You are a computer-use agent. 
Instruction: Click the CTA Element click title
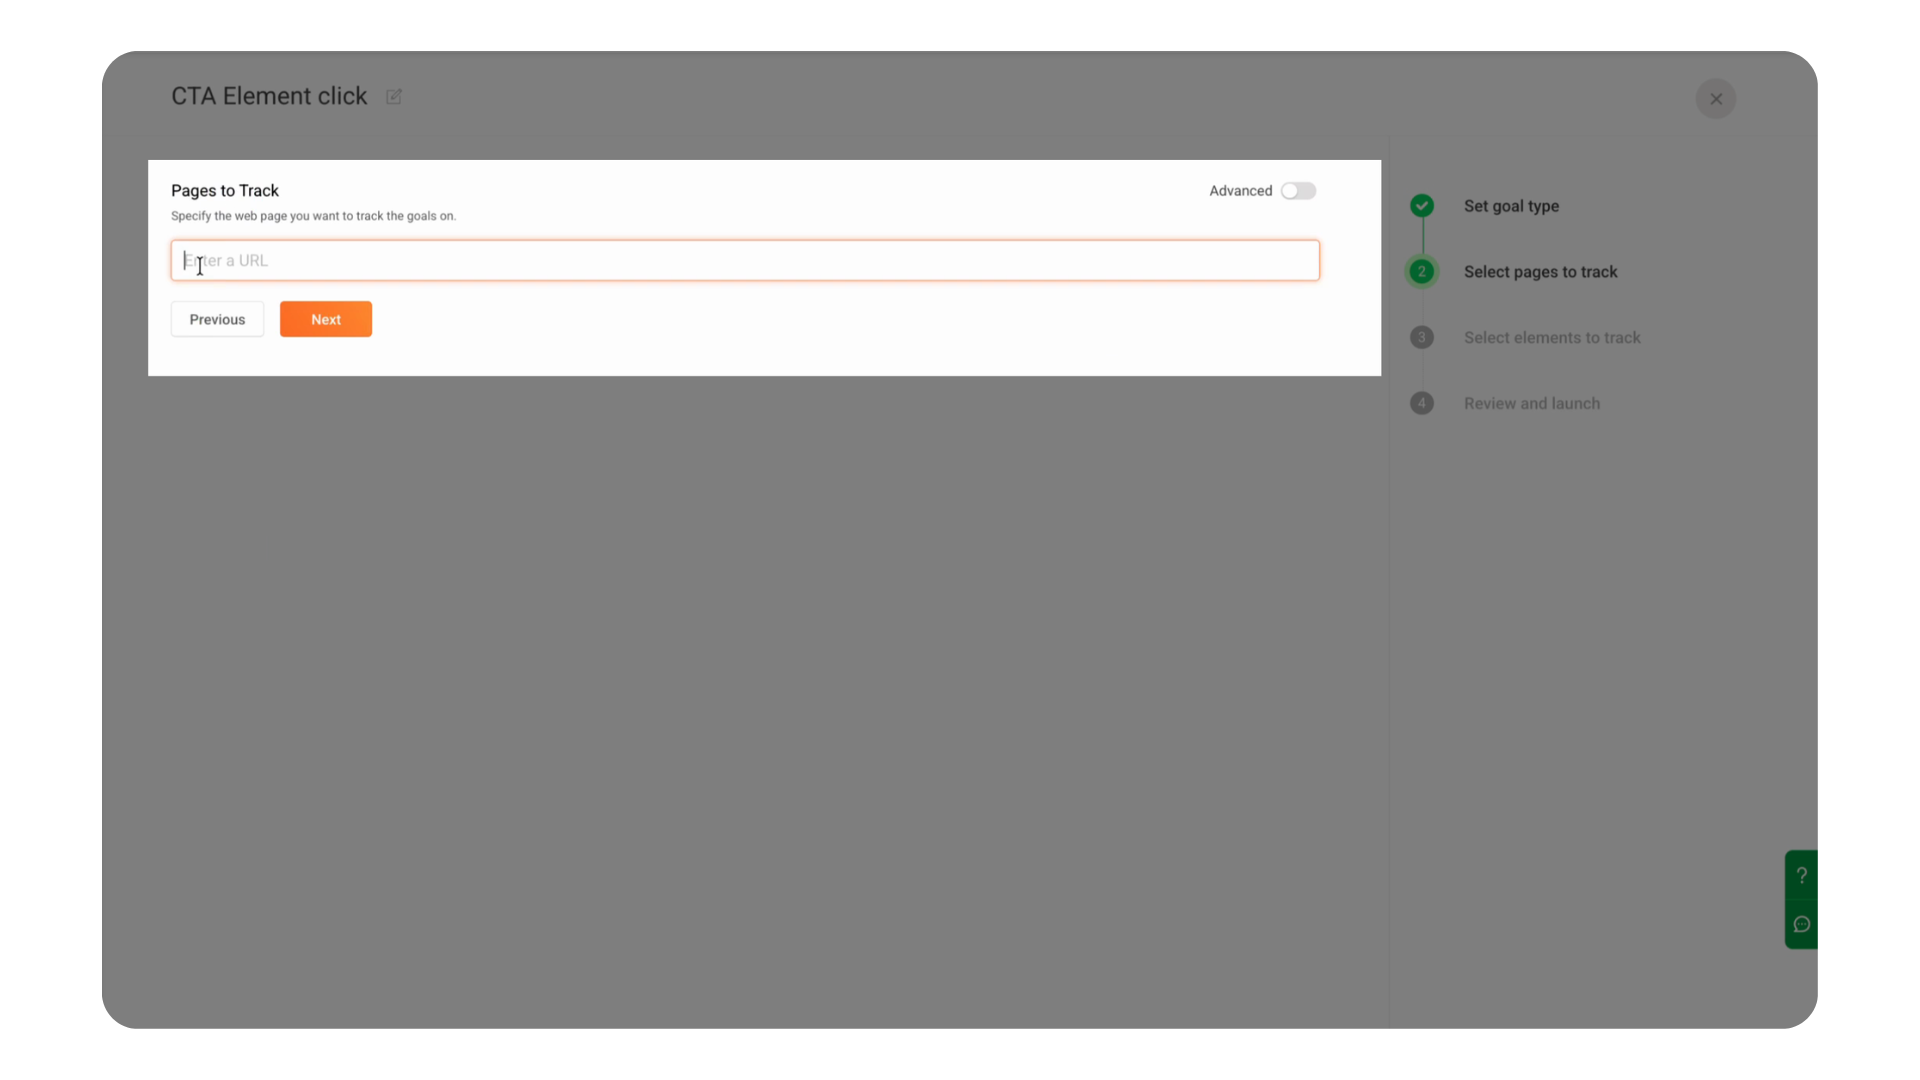tap(269, 97)
